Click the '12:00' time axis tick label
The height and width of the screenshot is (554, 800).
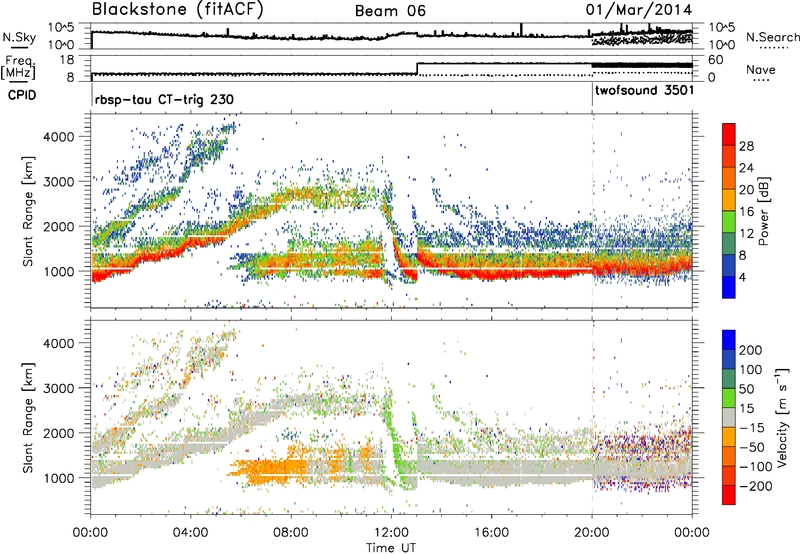click(x=391, y=533)
